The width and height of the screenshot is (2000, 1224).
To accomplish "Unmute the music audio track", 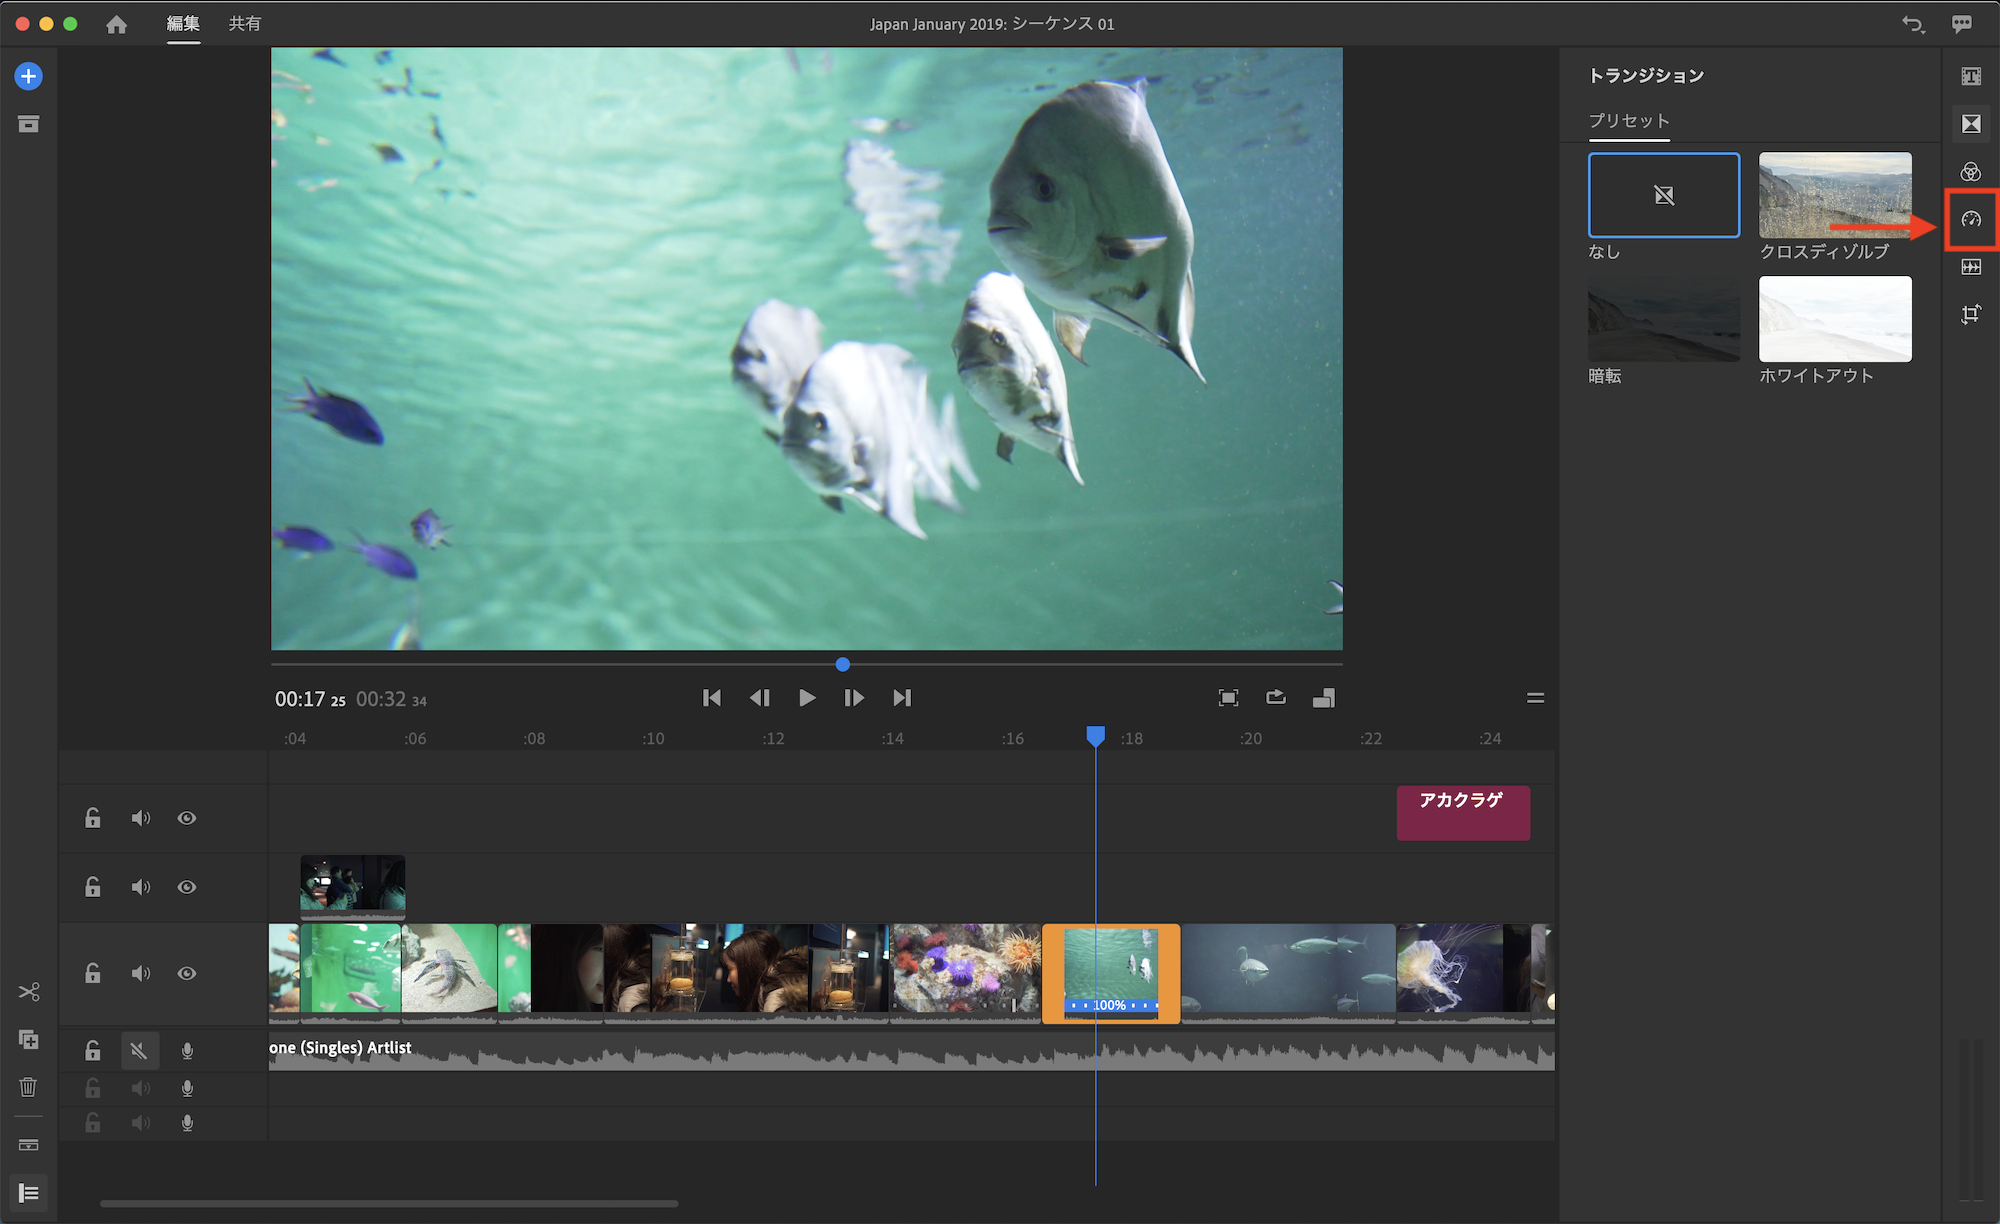I will [x=139, y=1050].
